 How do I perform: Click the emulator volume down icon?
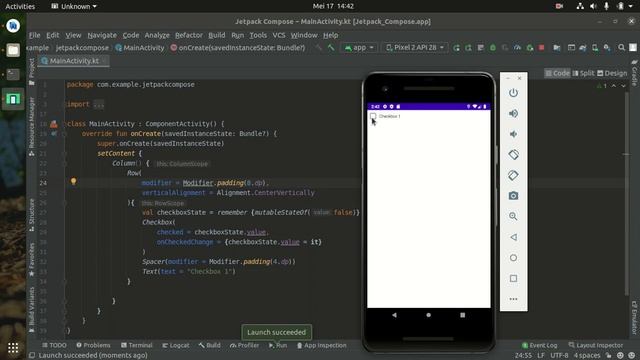tap(513, 134)
